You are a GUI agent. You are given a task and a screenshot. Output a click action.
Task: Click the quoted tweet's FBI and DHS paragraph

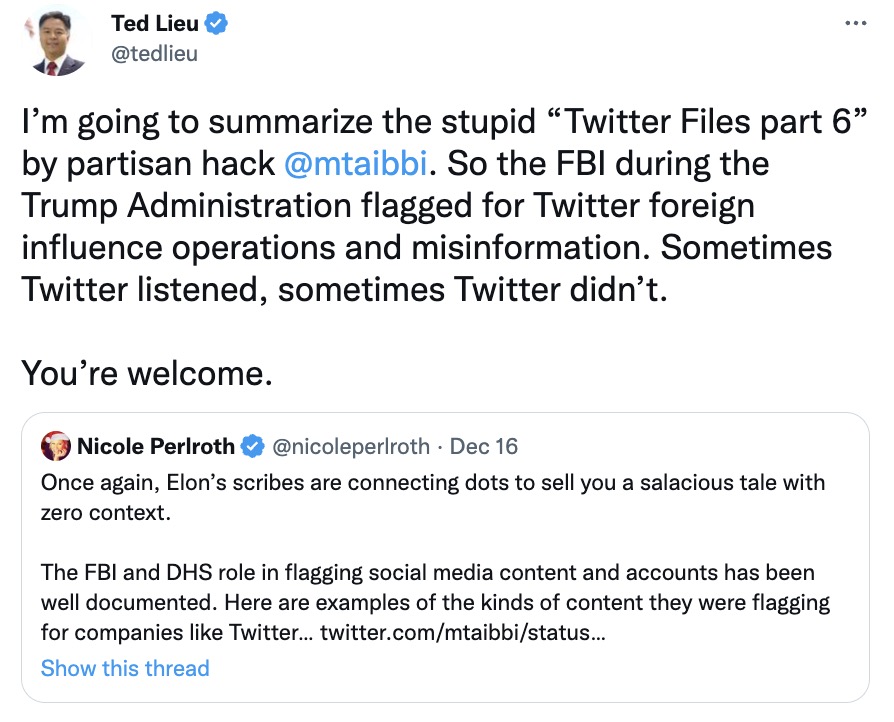point(435,602)
